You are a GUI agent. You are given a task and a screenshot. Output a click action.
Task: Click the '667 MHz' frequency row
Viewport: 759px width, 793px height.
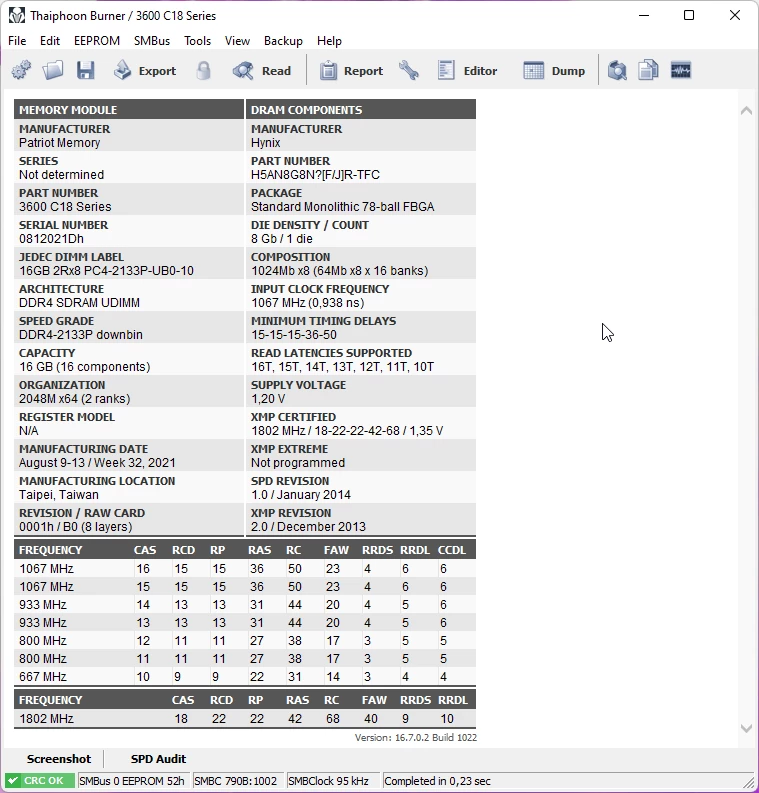pyautogui.click(x=245, y=676)
